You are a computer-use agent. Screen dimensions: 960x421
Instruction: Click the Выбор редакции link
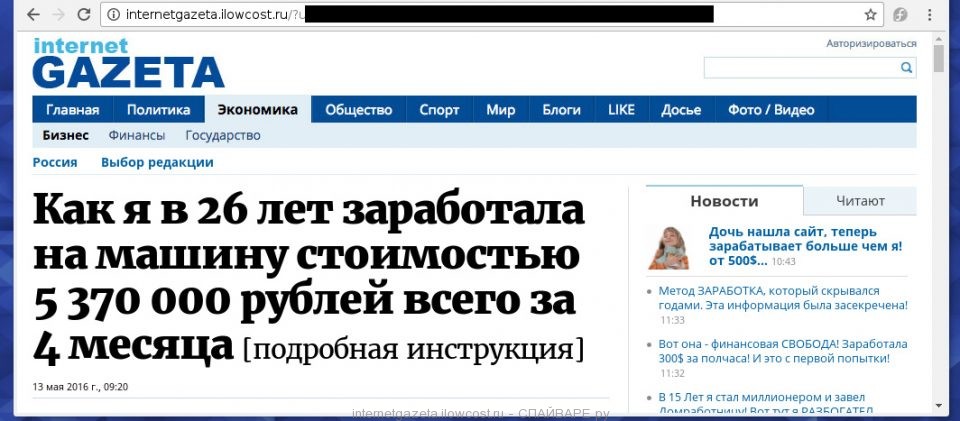(x=157, y=162)
